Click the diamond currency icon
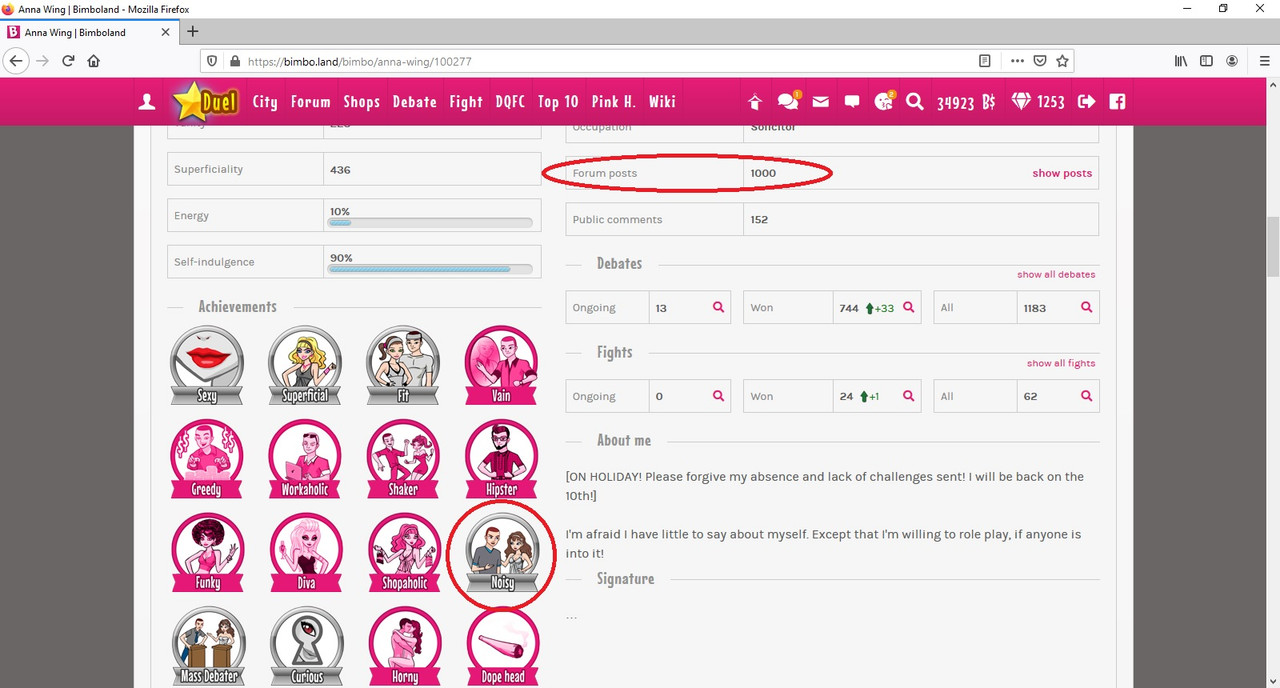1280x688 pixels. [x=1021, y=102]
